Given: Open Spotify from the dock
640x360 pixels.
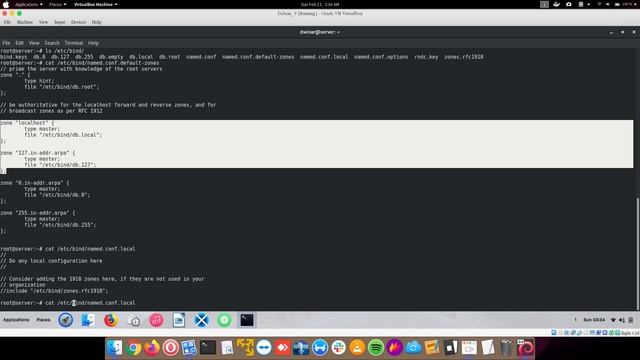Looking at the screenshot, I should pyautogui.click(x=376, y=348).
